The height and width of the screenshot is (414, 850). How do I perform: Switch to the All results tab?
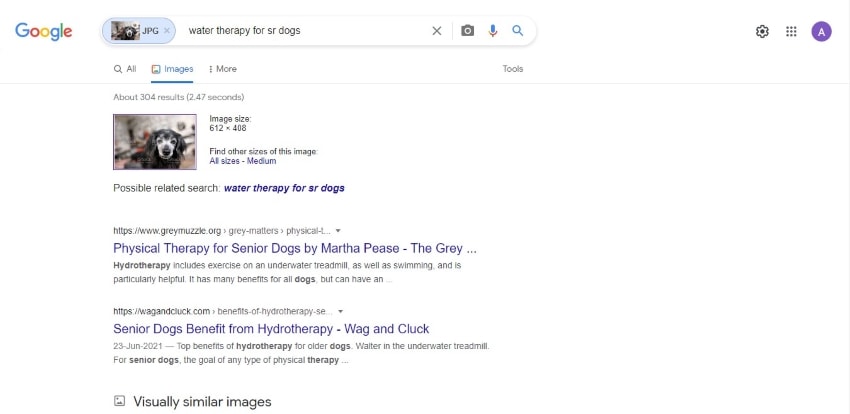click(125, 69)
